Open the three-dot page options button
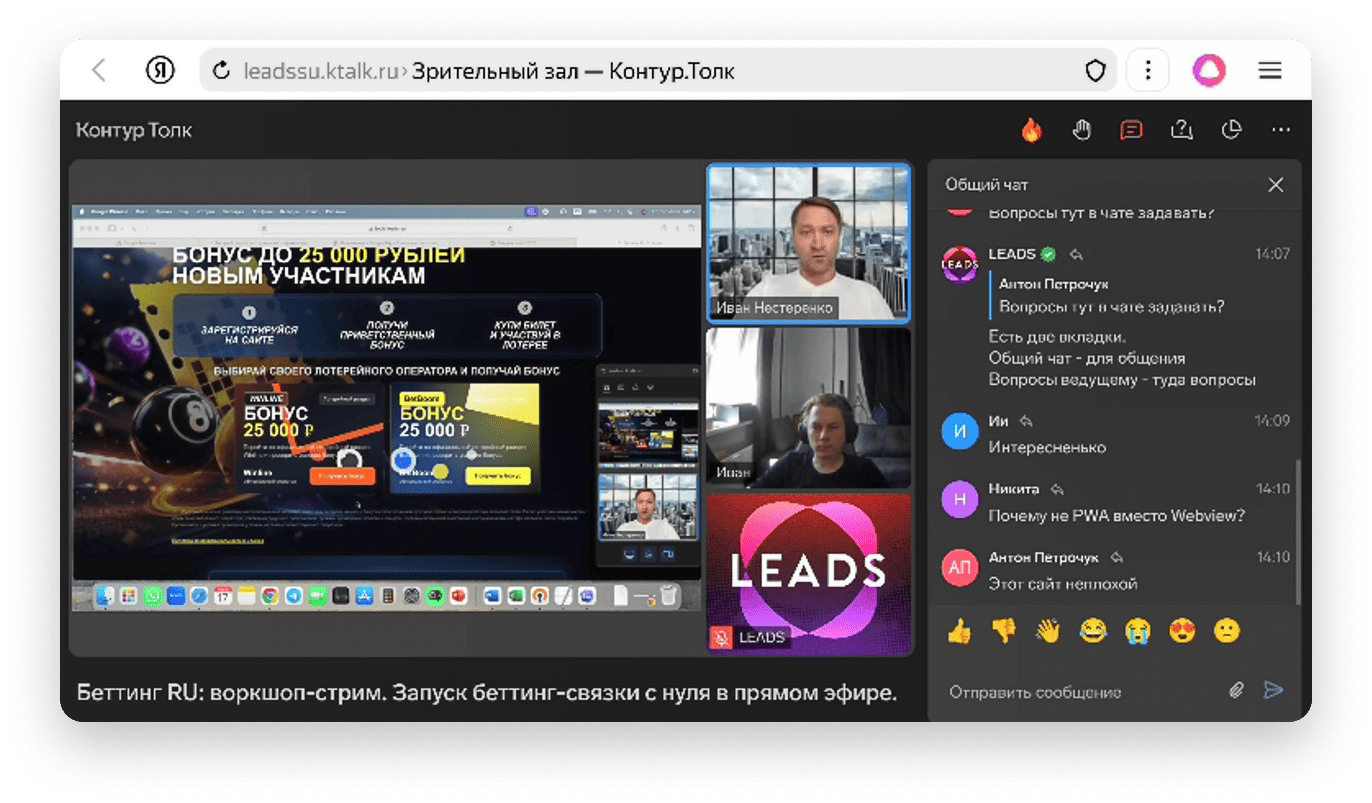The height and width of the screenshot is (803, 1372). (1148, 71)
